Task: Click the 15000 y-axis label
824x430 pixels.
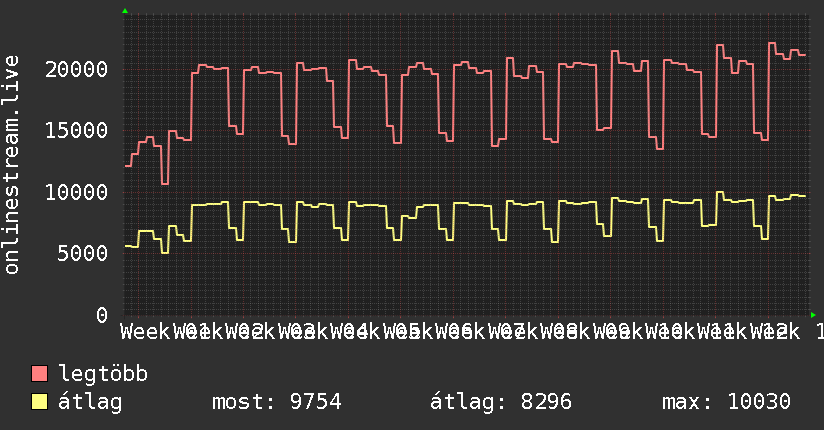Action: [x=77, y=130]
